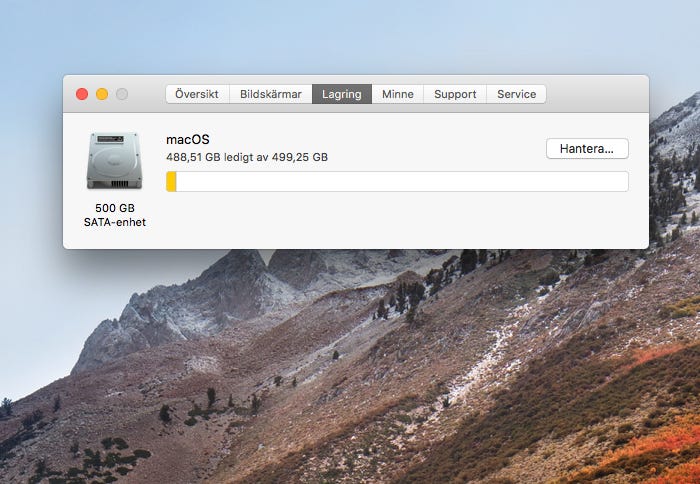Click the hard drive icon
700x484 pixels.
[114, 161]
